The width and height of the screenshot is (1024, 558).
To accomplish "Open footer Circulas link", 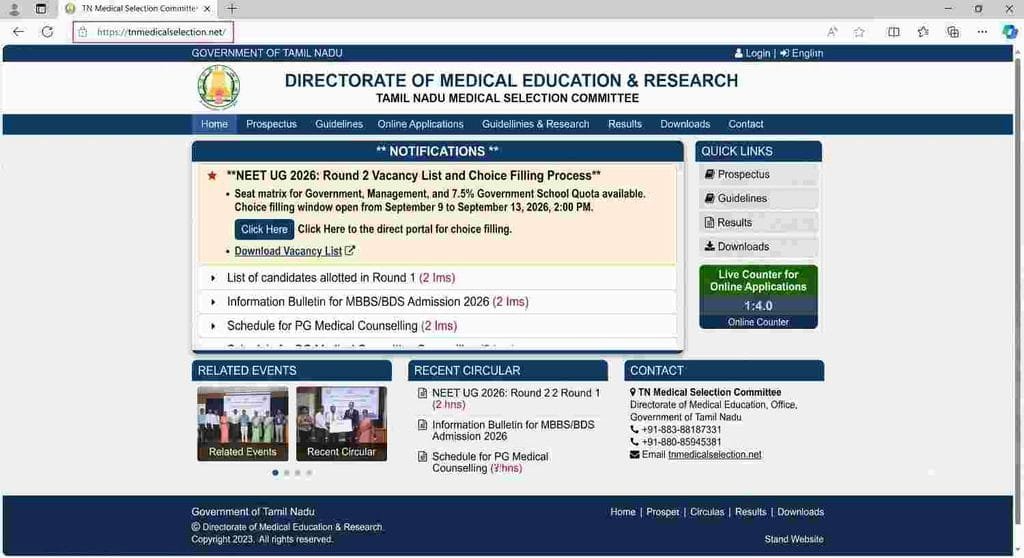I will tap(707, 512).
